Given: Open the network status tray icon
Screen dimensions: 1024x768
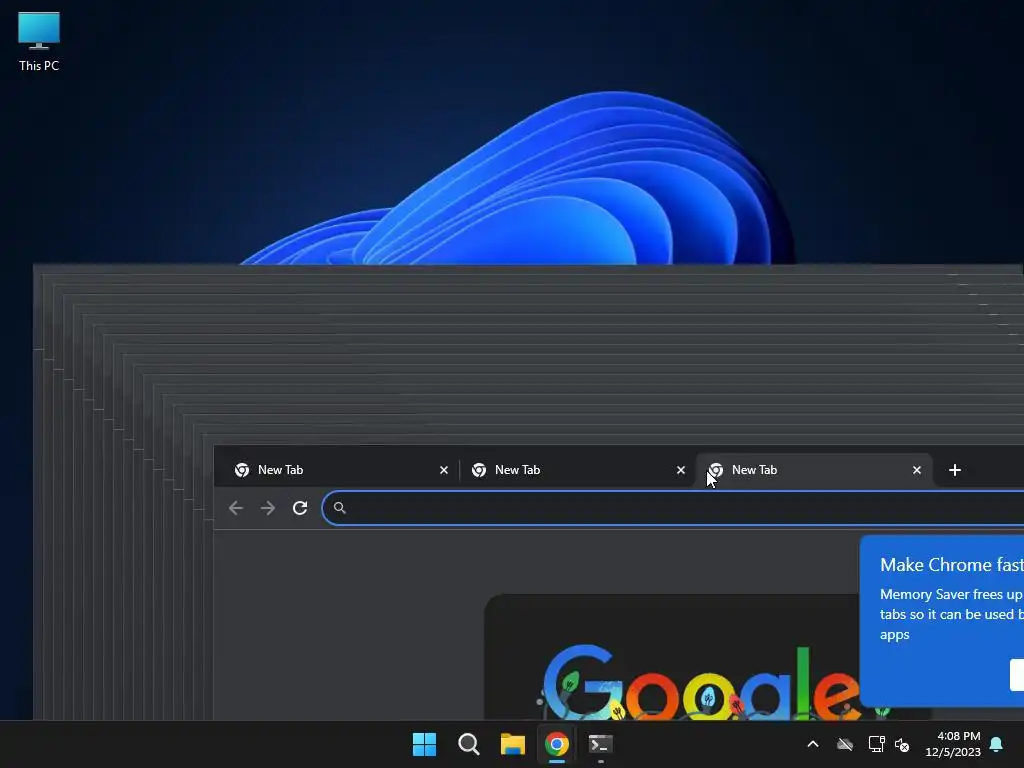Looking at the screenshot, I should click(x=876, y=744).
